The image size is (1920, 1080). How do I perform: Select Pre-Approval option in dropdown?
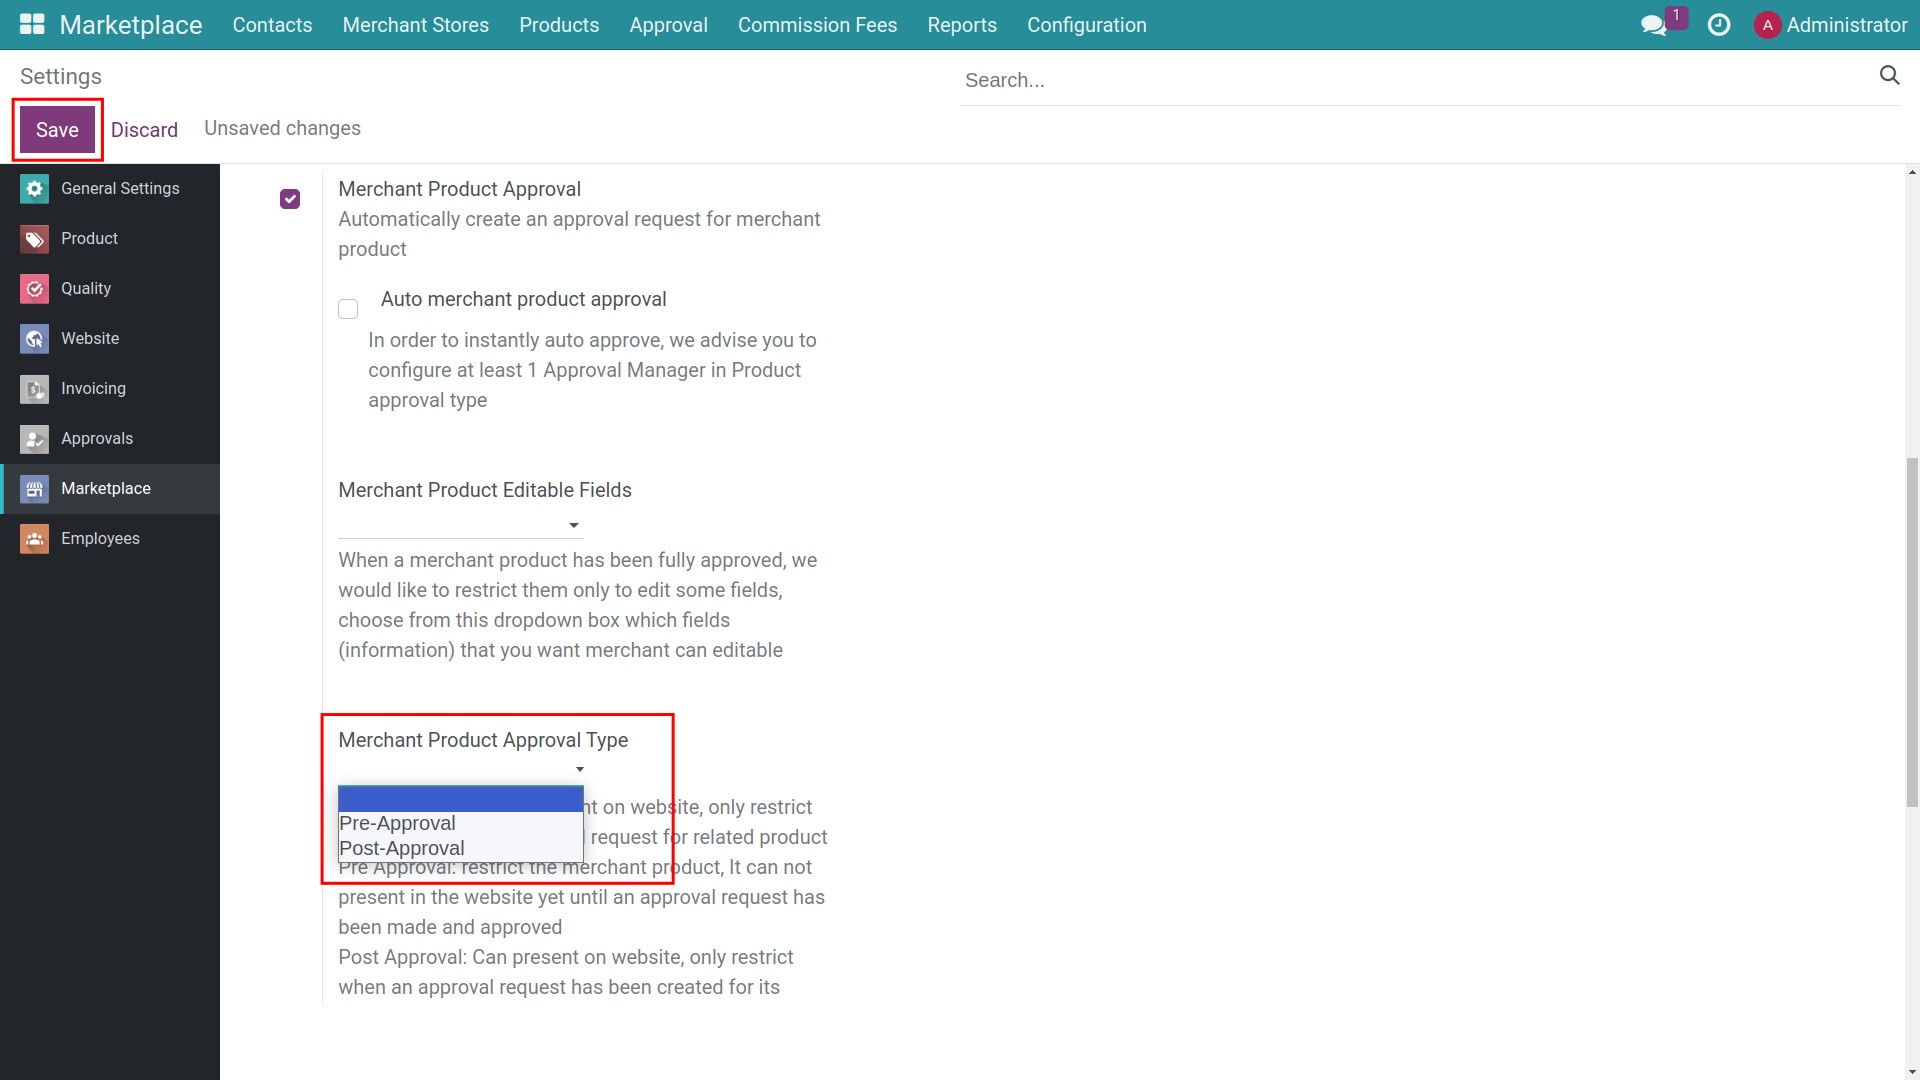pyautogui.click(x=460, y=823)
